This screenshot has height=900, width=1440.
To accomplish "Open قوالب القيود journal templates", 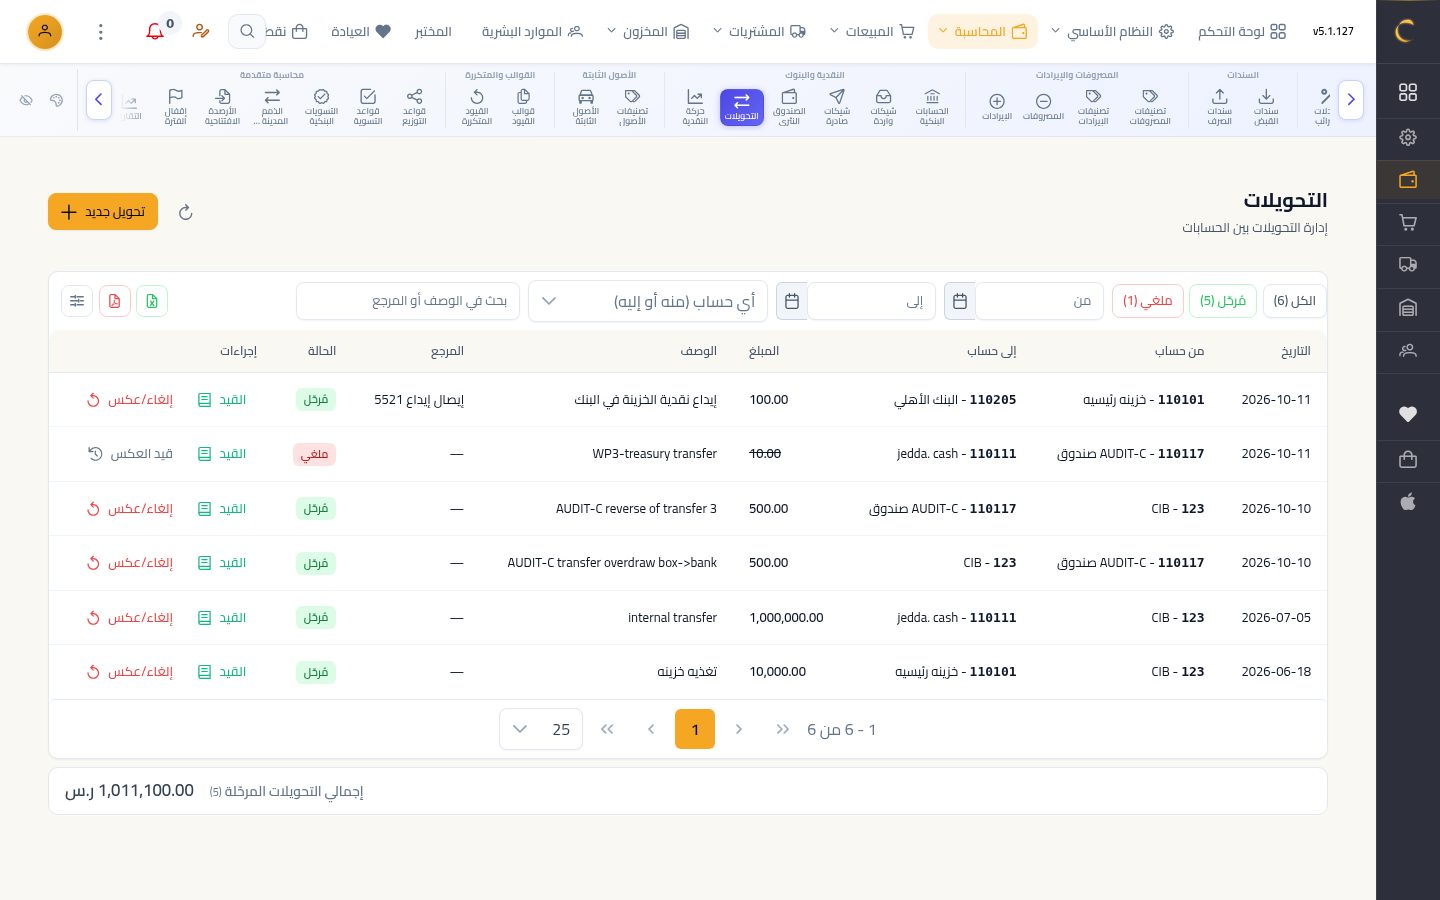I will [x=523, y=106].
